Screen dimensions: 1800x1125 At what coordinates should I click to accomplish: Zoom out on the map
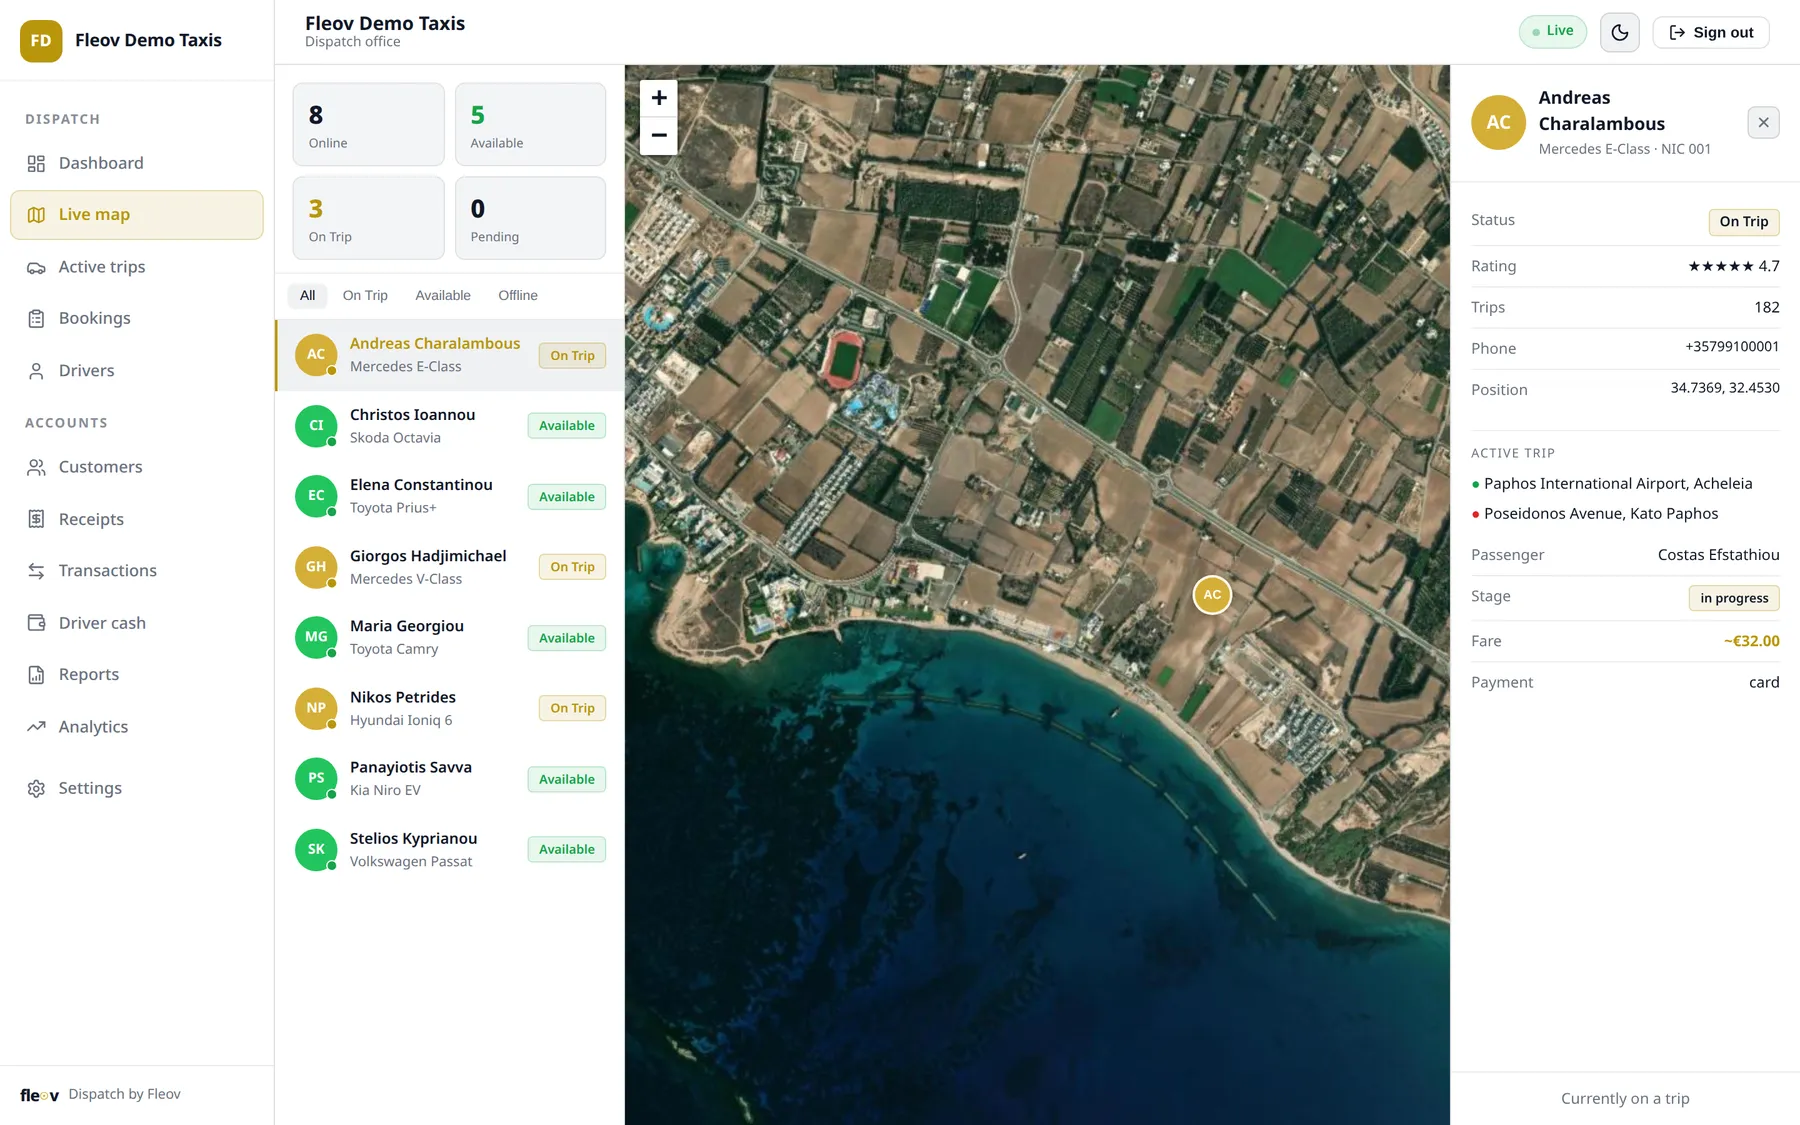tap(659, 136)
